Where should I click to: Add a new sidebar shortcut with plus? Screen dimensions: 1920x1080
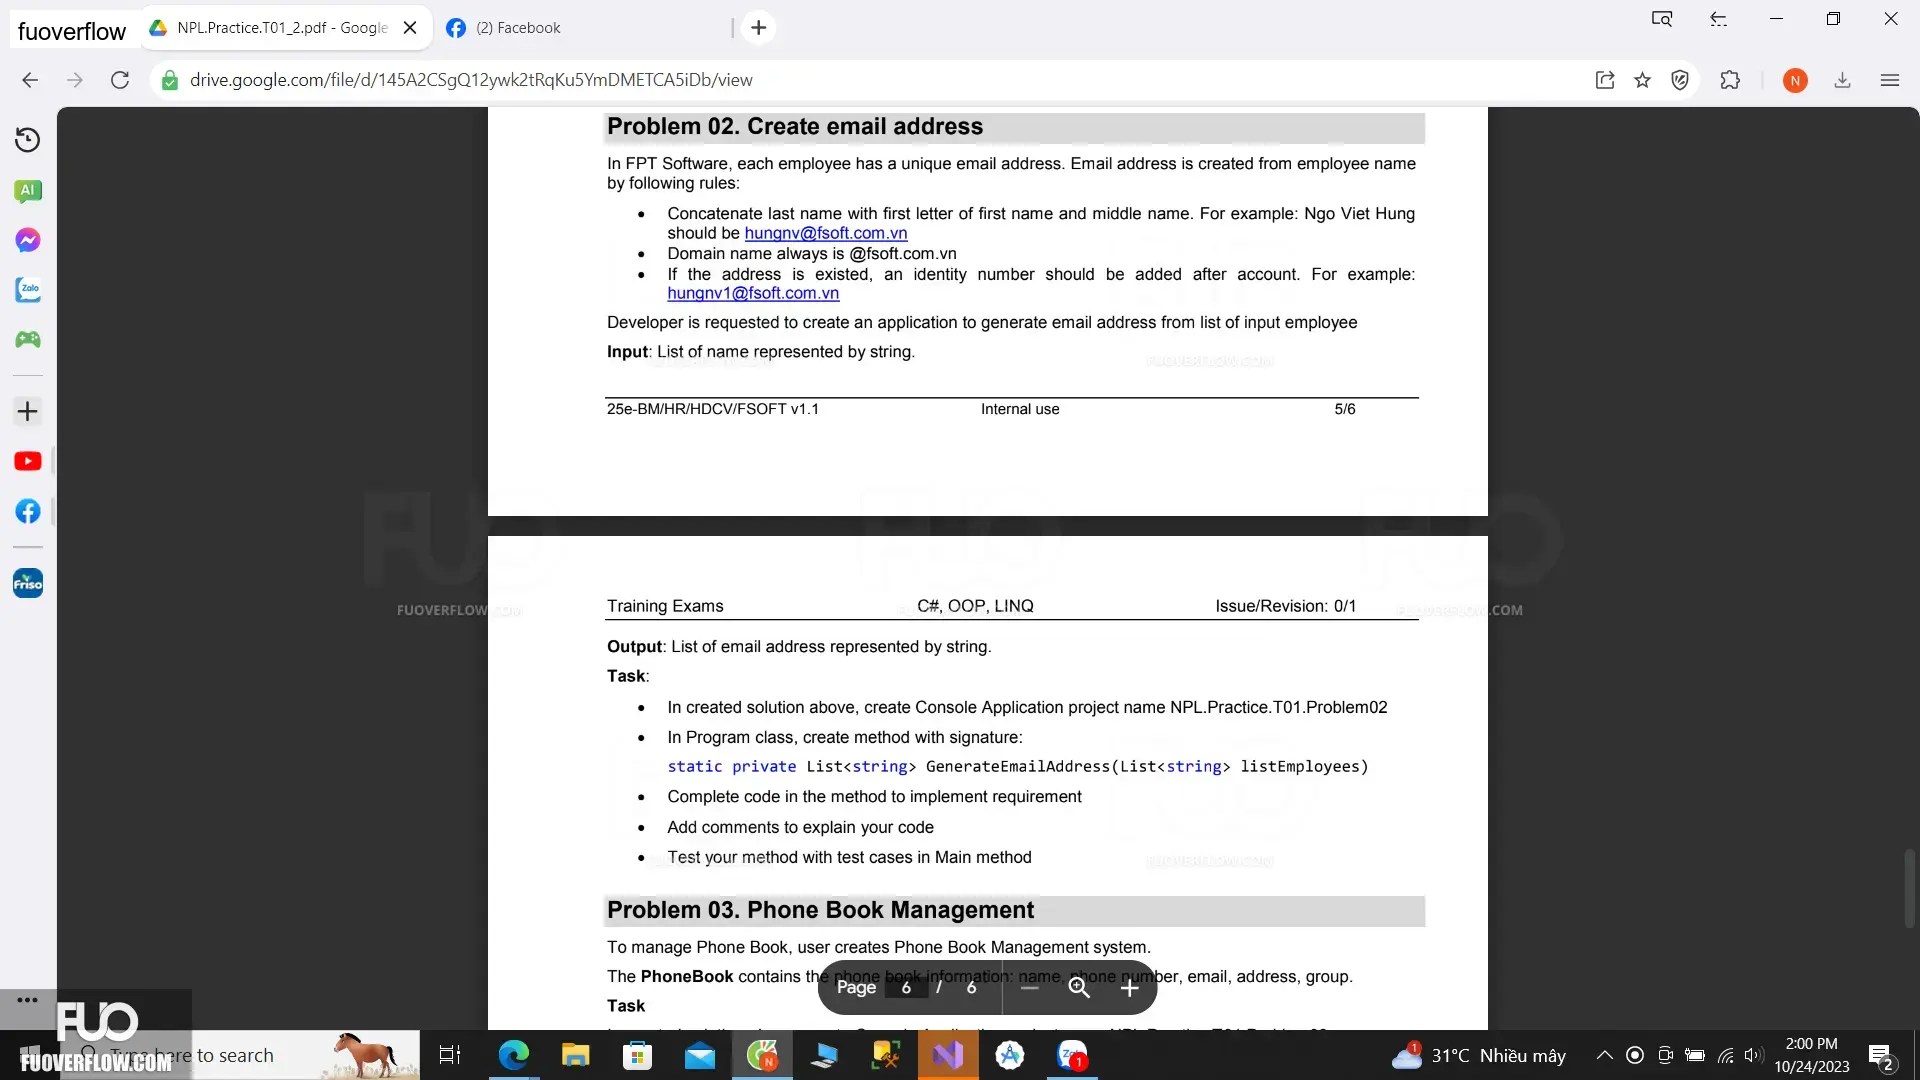pos(28,411)
